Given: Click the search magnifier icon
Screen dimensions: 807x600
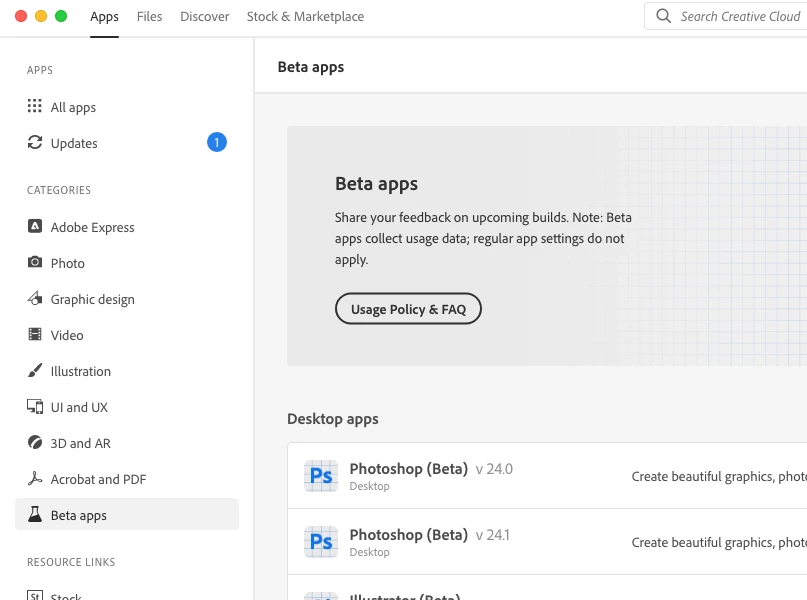Looking at the screenshot, I should [x=663, y=16].
